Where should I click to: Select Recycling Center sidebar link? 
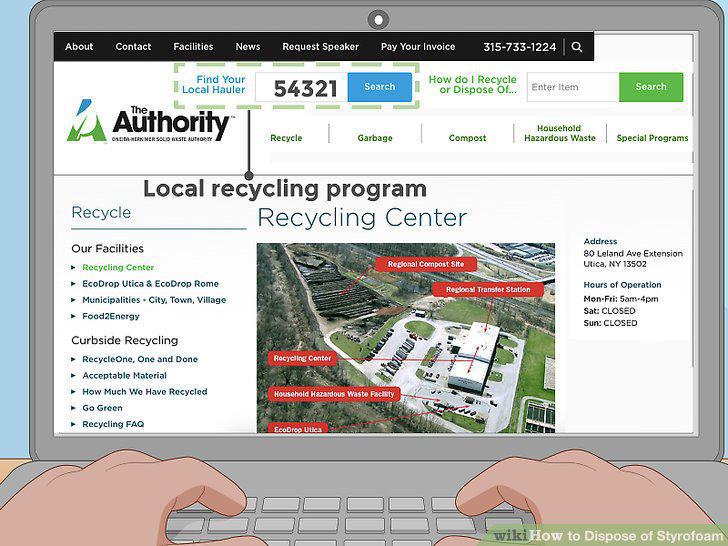click(118, 267)
